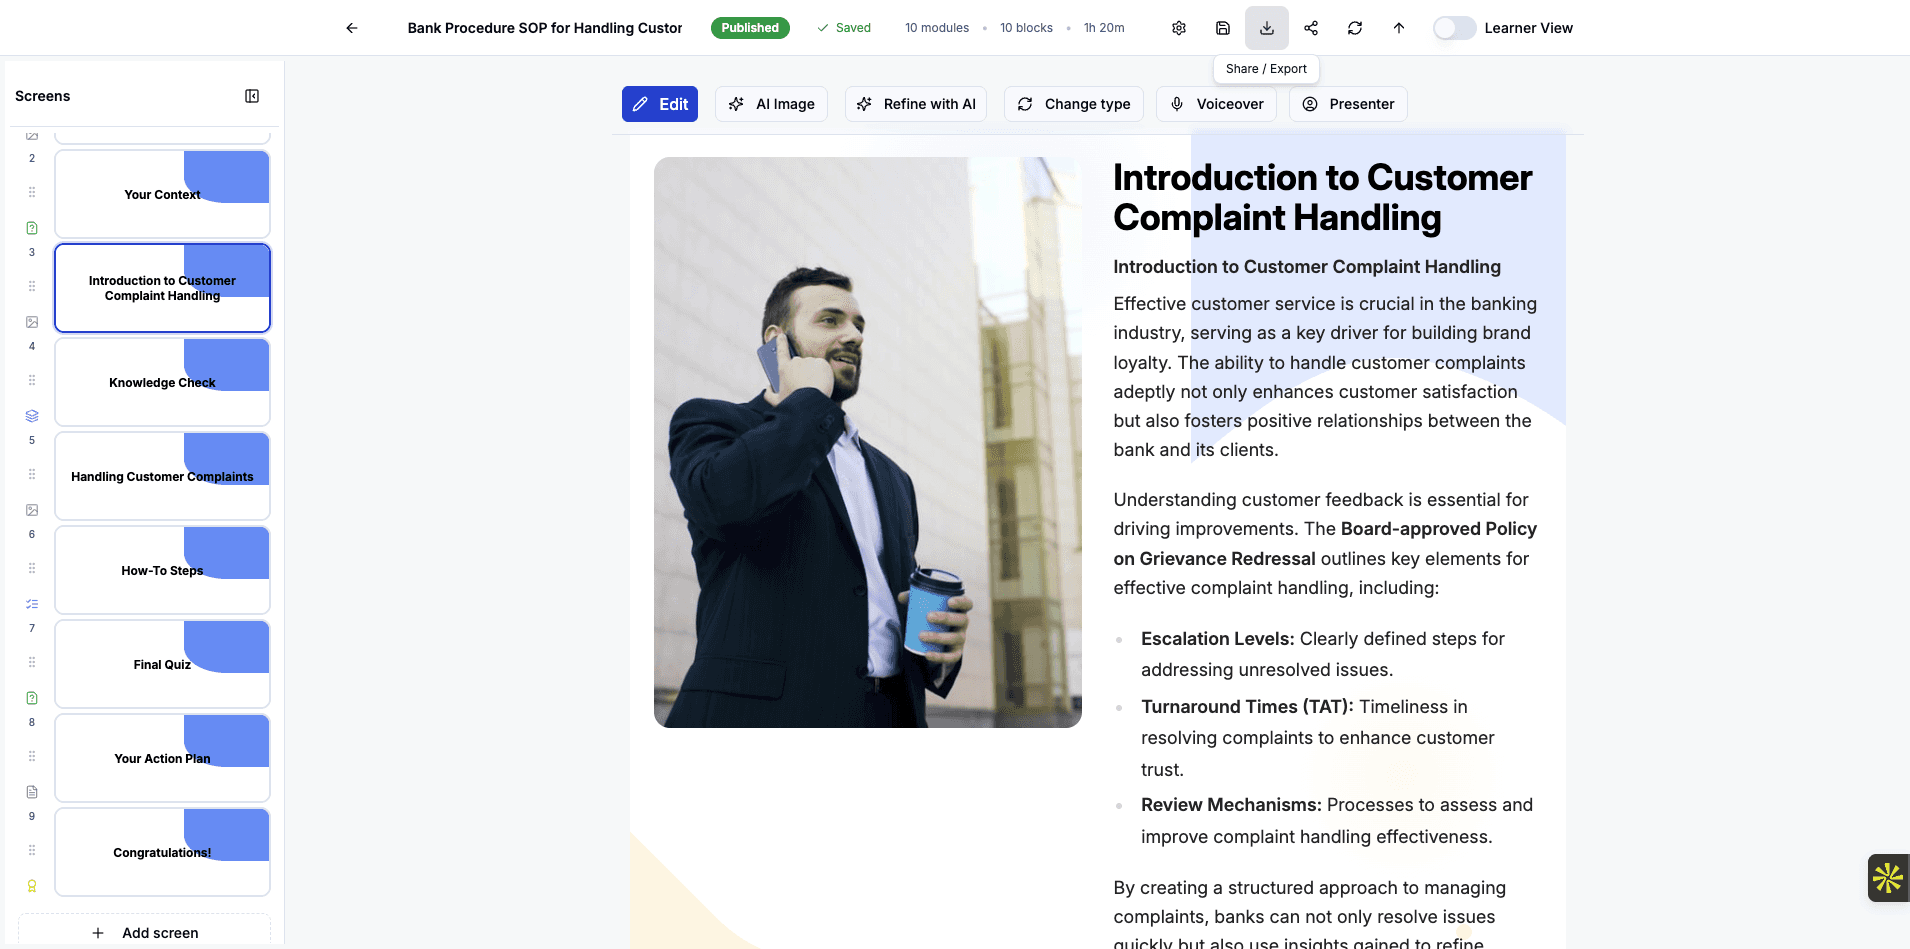This screenshot has width=1910, height=949.
Task: Select the Final Quiz screen
Action: tap(161, 664)
